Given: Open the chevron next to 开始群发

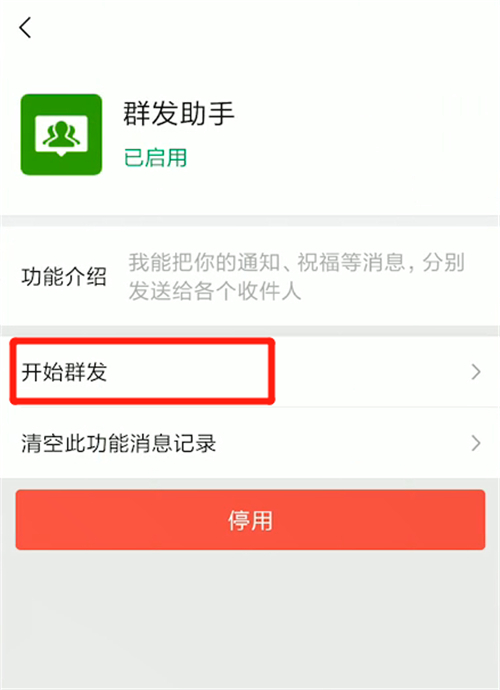Looking at the screenshot, I should [x=476, y=372].
